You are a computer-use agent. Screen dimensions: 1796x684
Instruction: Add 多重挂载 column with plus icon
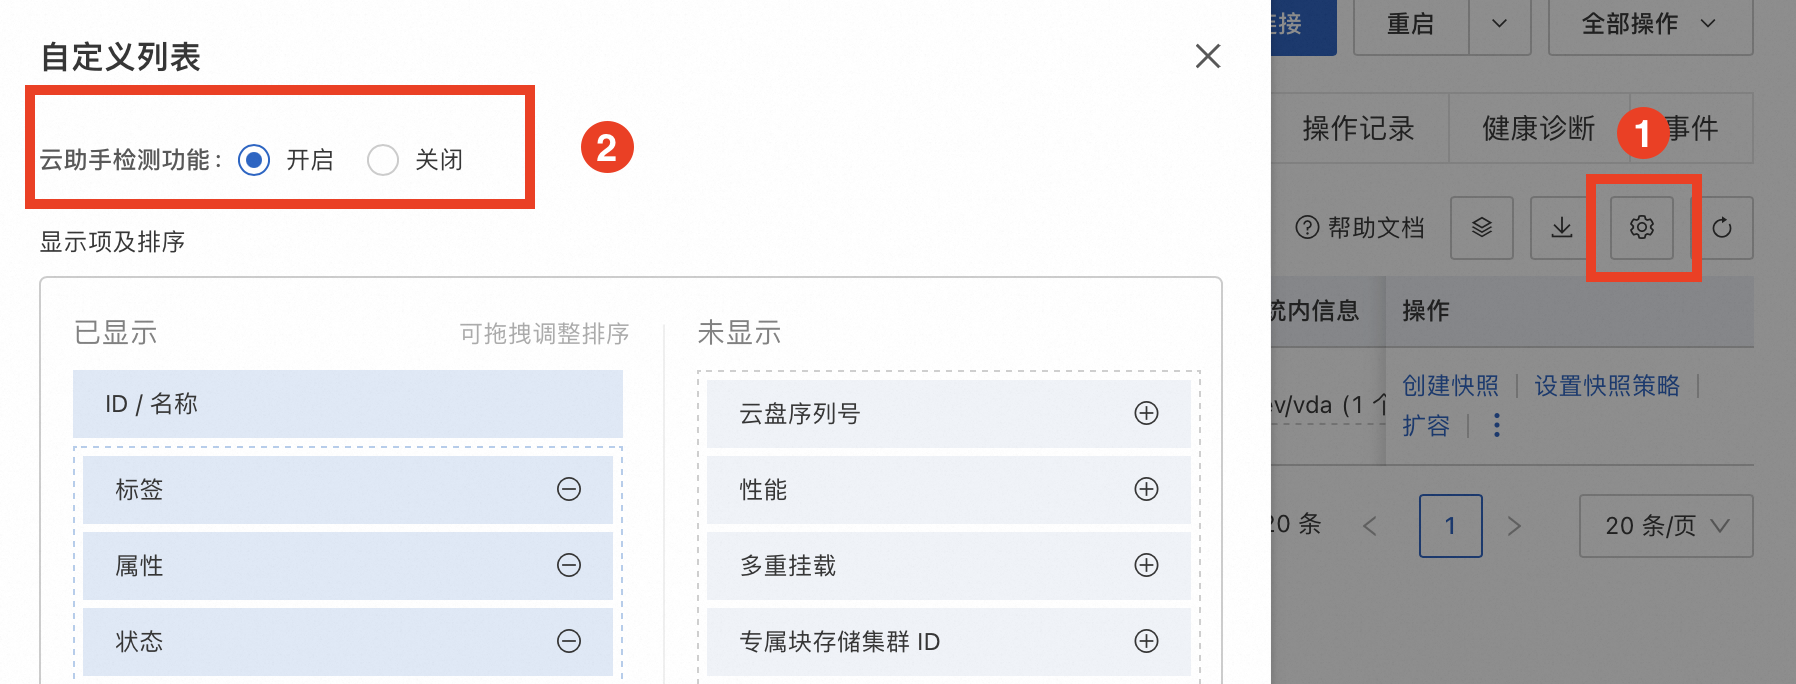[x=1146, y=565]
